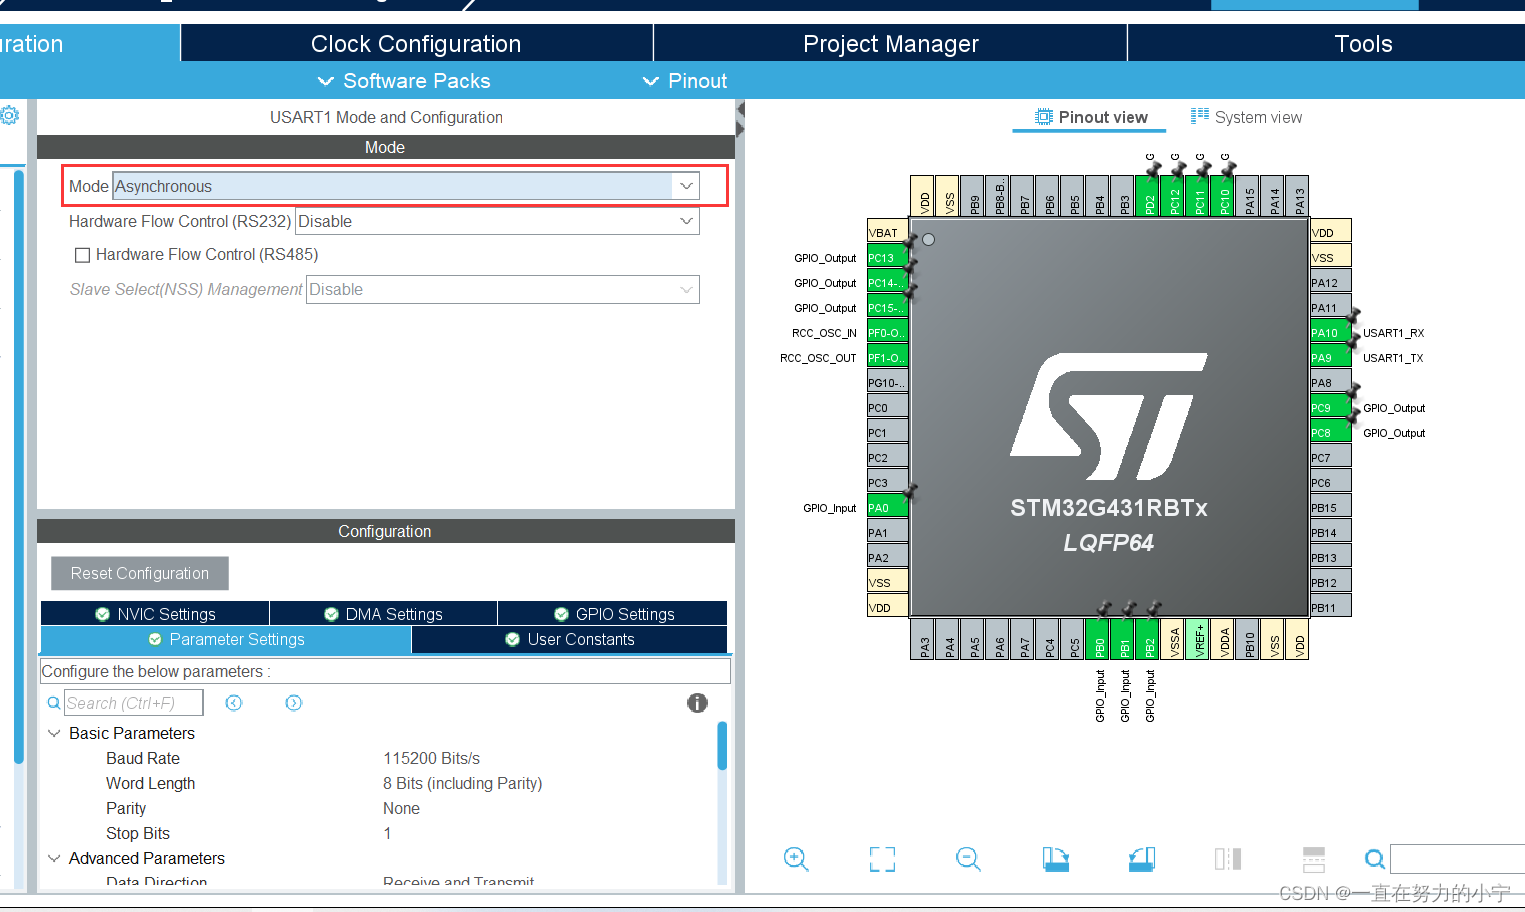Open NVIC Settings tab
This screenshot has width=1525, height=912.
[x=155, y=614]
